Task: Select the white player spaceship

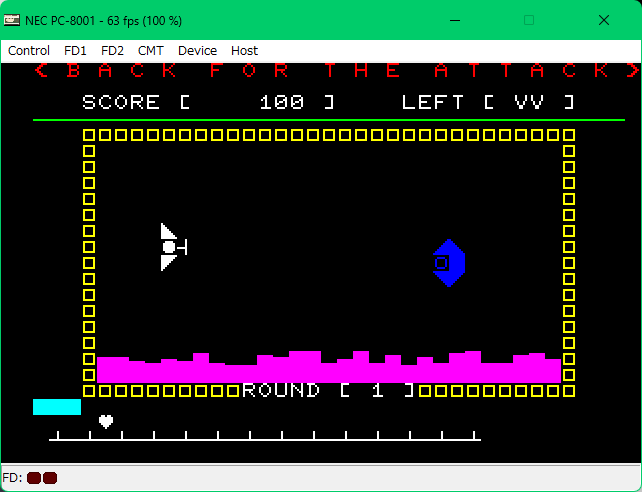Action: (x=171, y=247)
